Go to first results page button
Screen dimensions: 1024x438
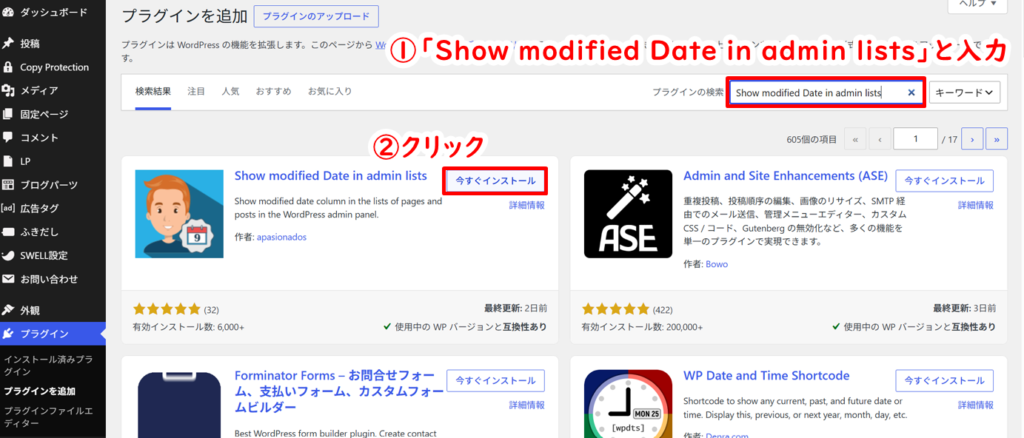[856, 139]
